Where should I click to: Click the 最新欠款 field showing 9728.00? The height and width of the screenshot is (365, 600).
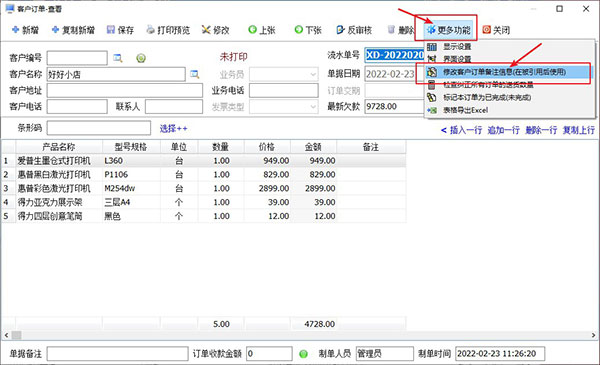point(395,106)
